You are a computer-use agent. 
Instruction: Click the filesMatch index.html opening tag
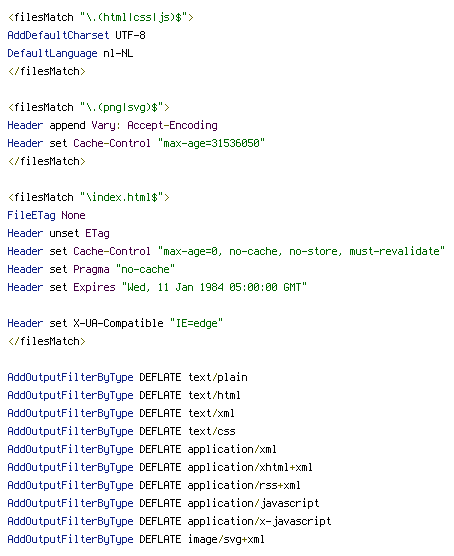tap(89, 197)
